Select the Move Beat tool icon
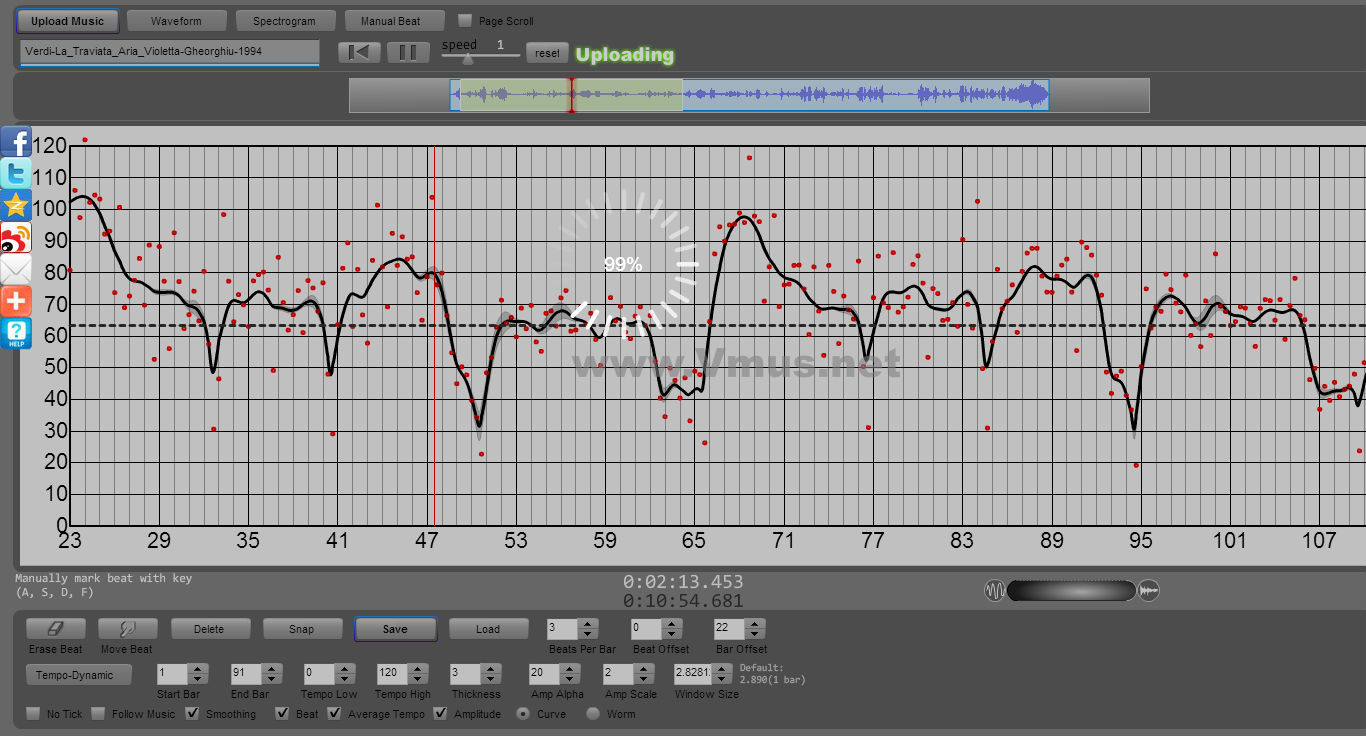The image size is (1366, 736). tap(127, 629)
